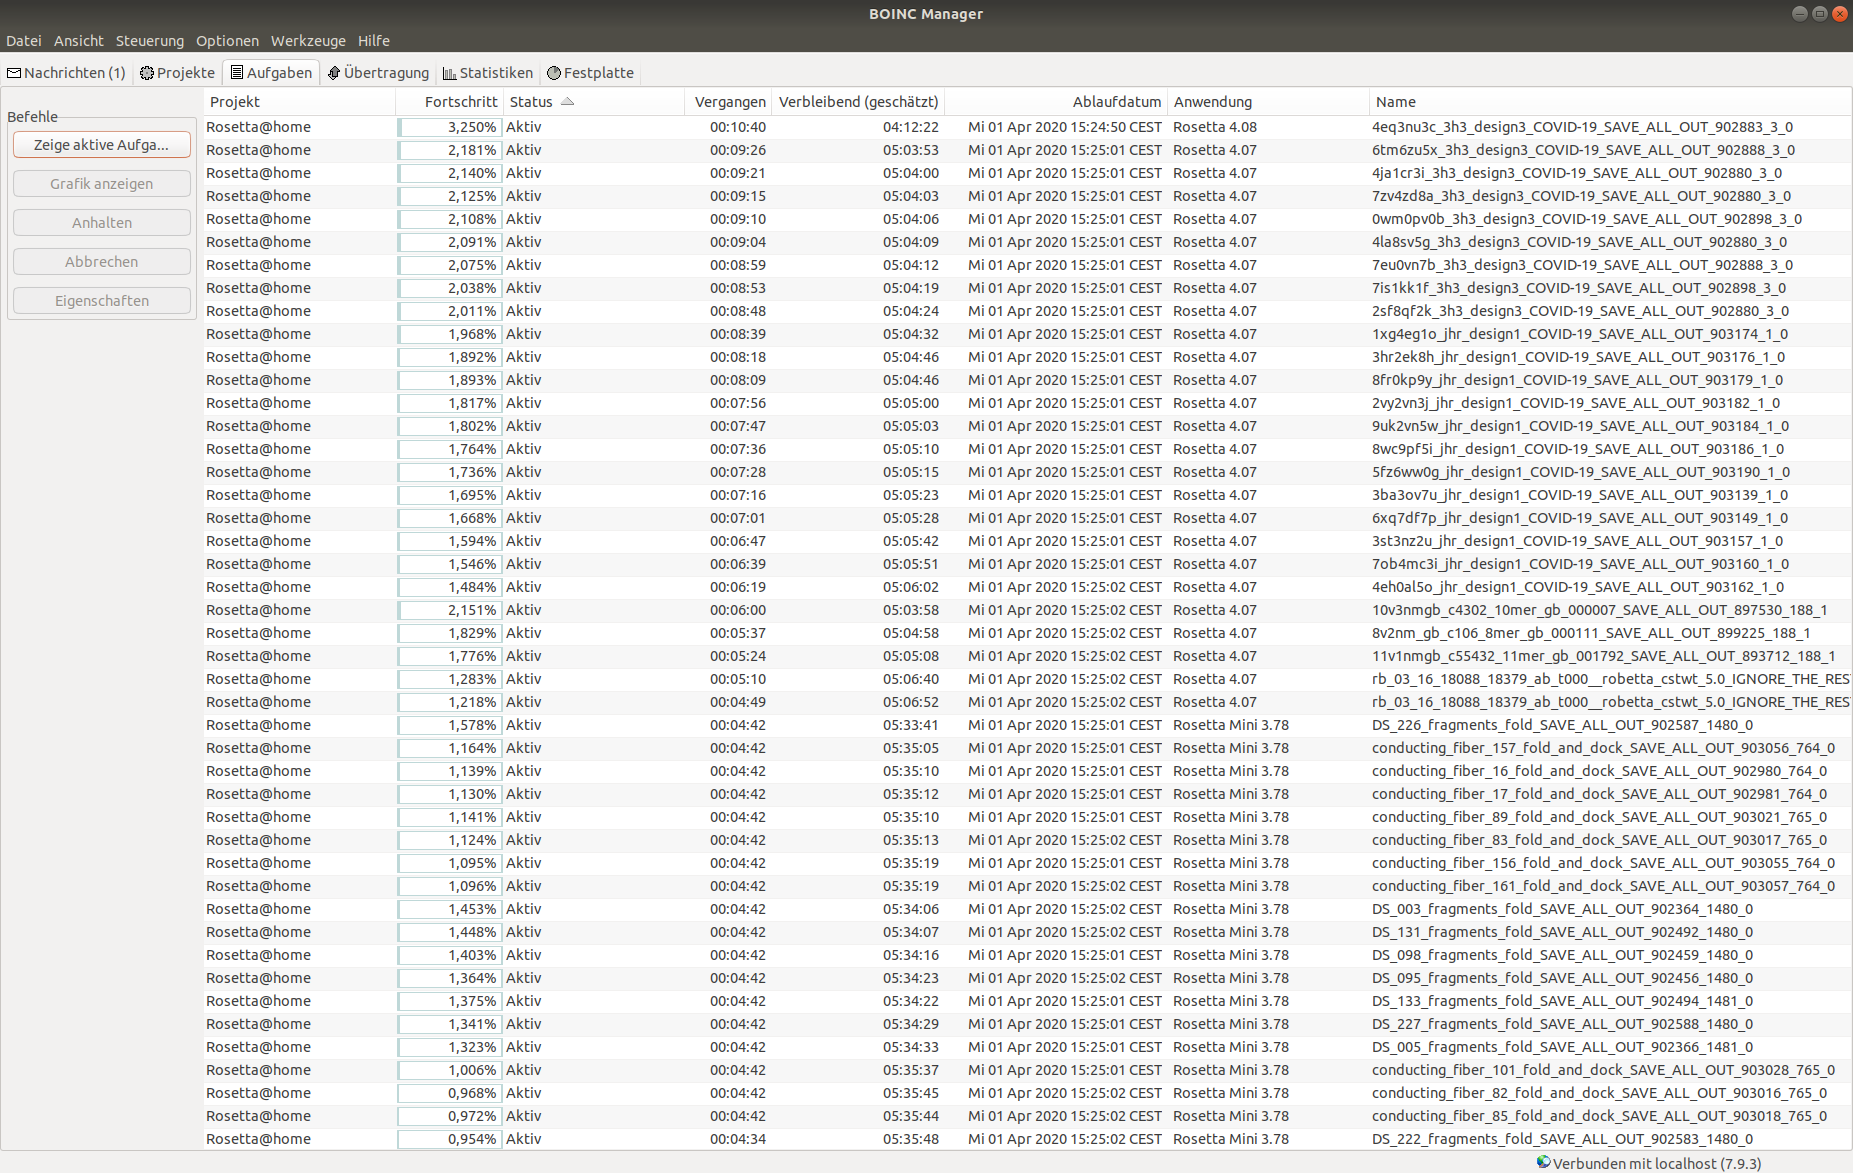Sort by the Fortschritt column header
Image resolution: width=1853 pixels, height=1173 pixels.
click(449, 102)
